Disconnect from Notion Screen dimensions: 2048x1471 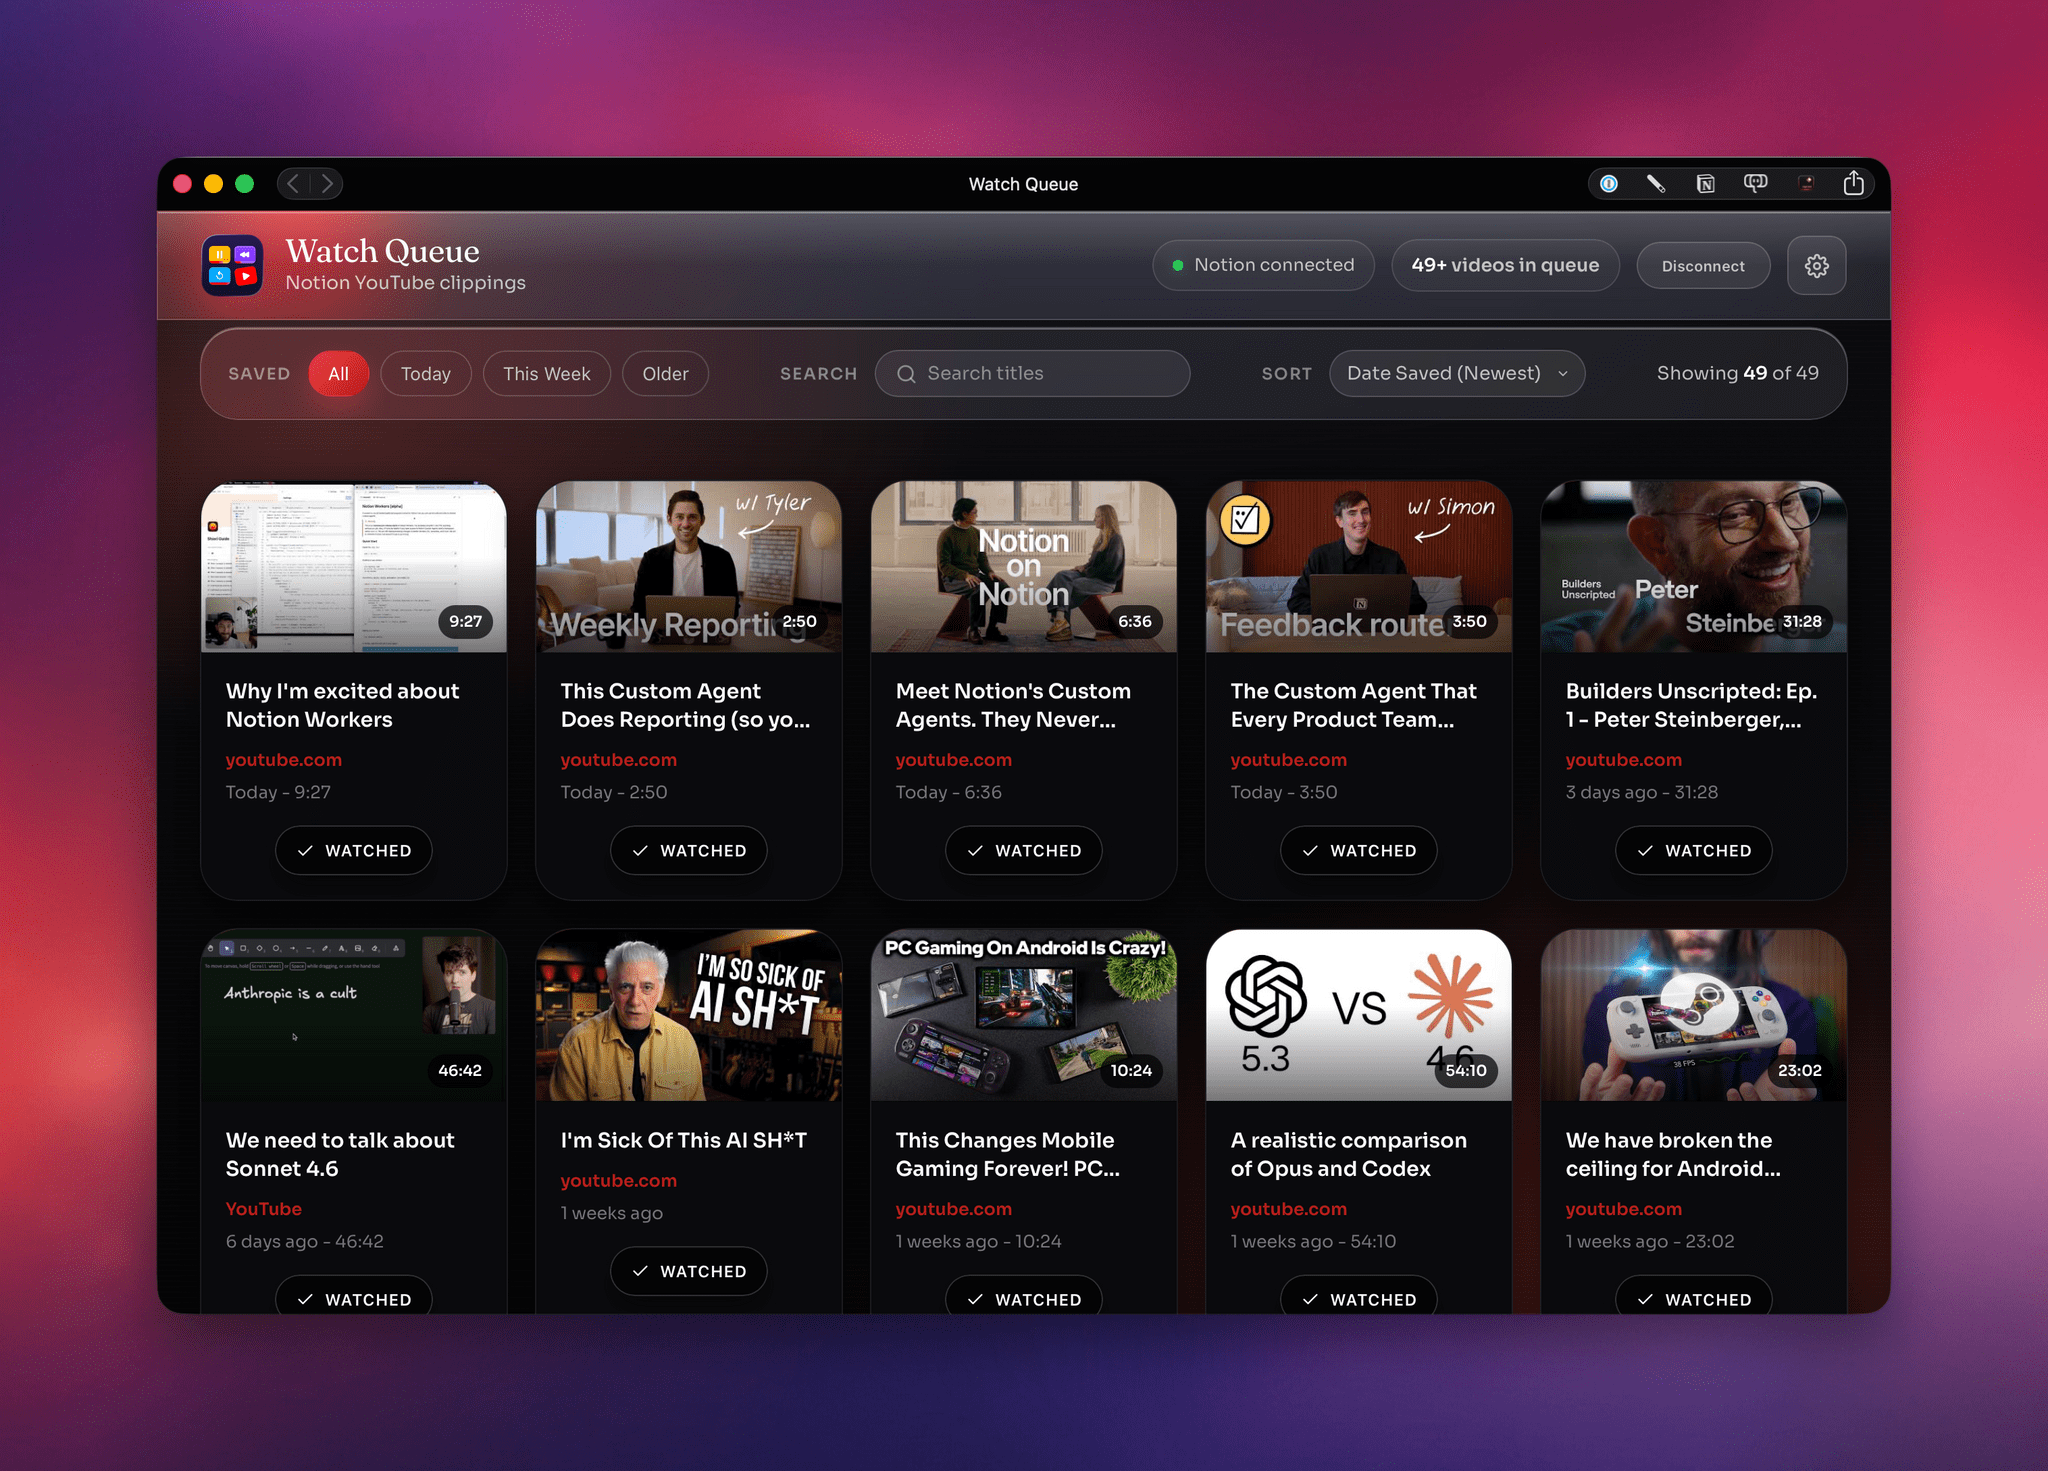(1703, 266)
